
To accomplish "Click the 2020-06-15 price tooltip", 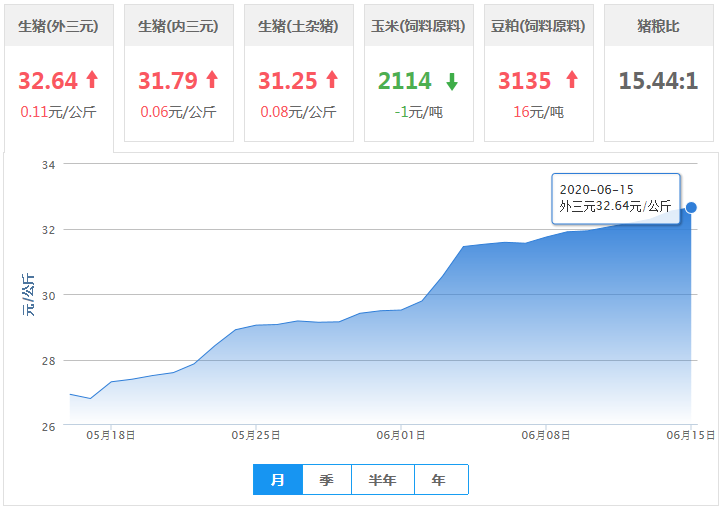I will tap(615, 198).
